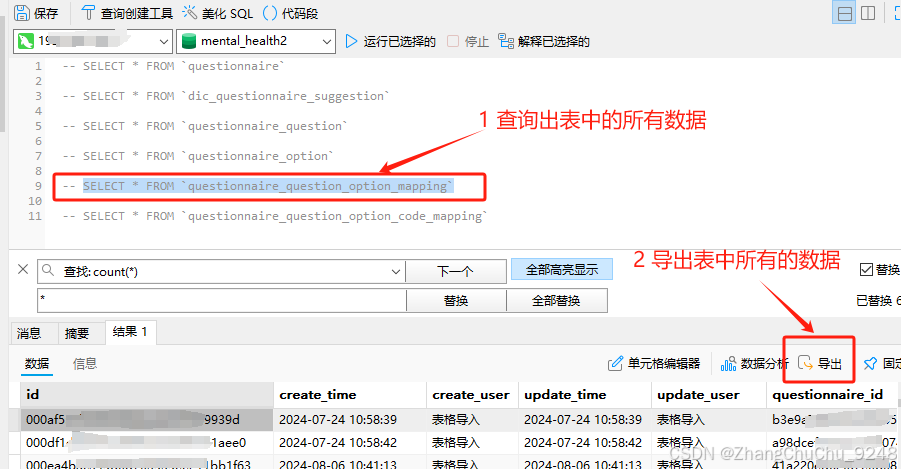The image size is (901, 469).
Task: Select the id cell starting 000df1
Action: coord(147,443)
